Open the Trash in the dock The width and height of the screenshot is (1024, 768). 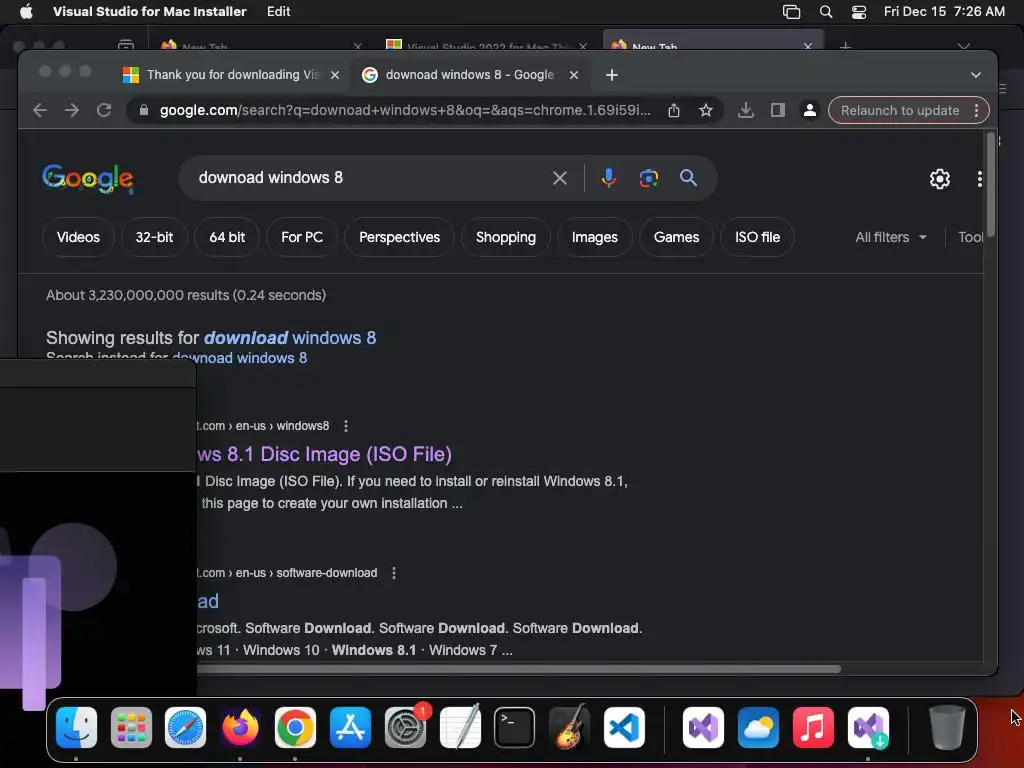click(x=947, y=728)
